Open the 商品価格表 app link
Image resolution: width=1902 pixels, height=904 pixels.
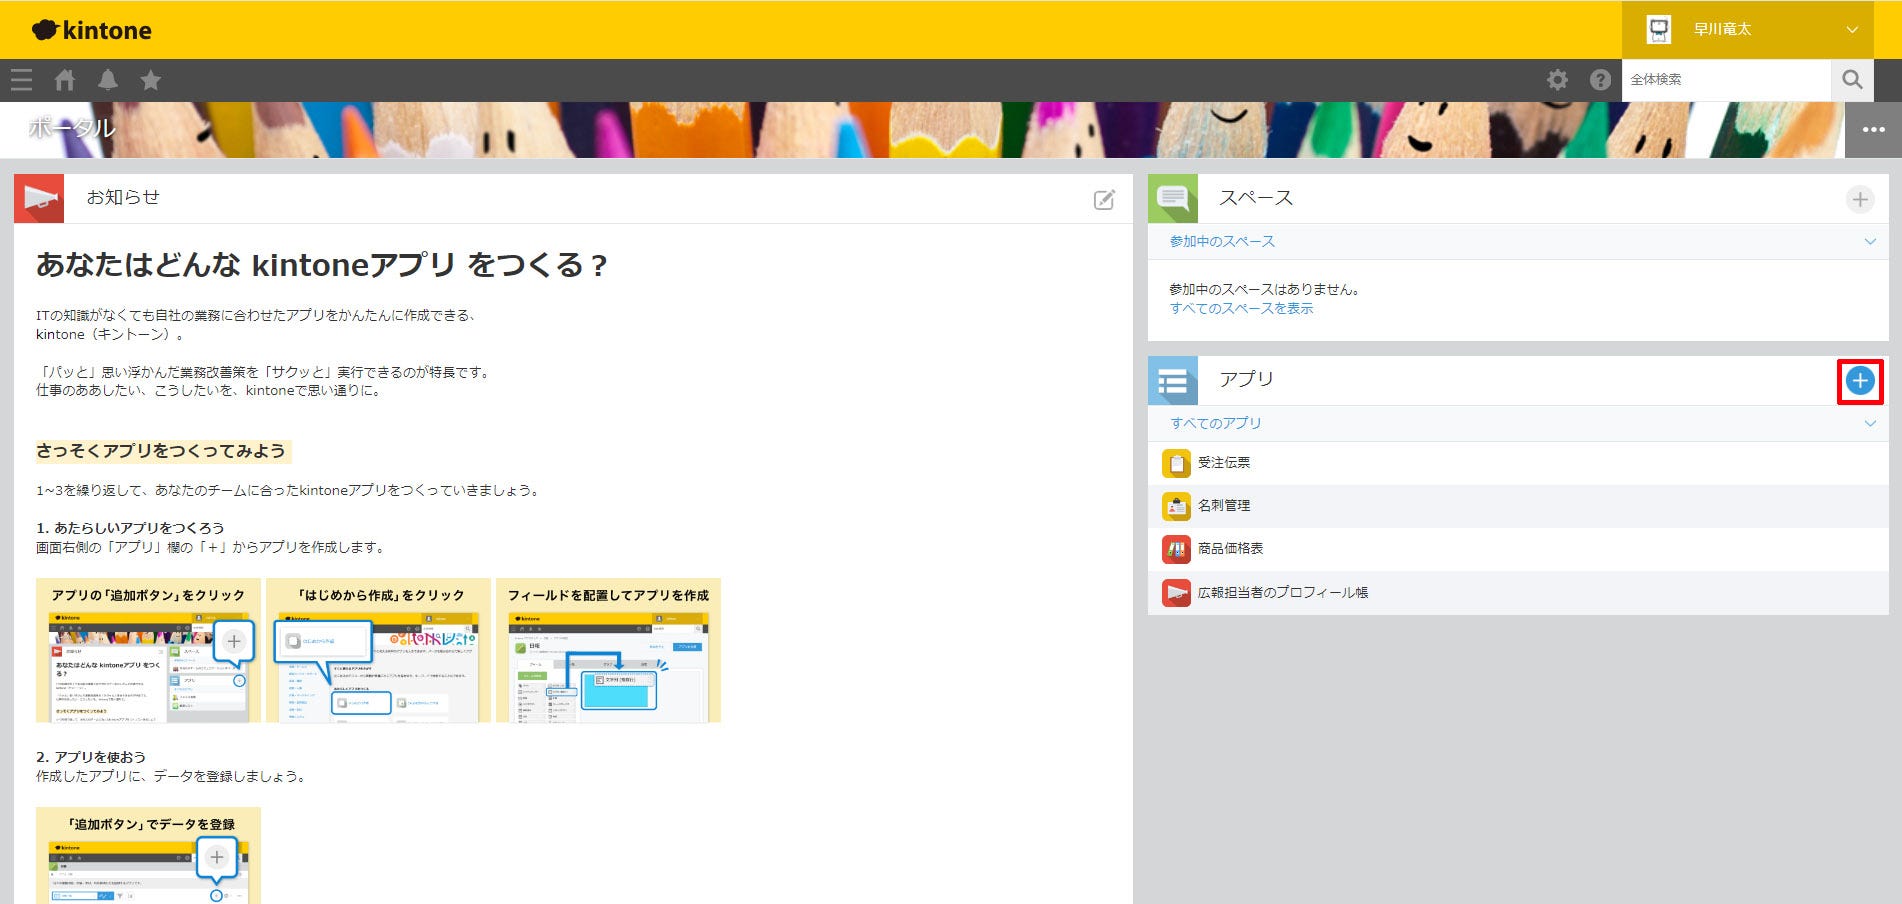(x=1231, y=549)
